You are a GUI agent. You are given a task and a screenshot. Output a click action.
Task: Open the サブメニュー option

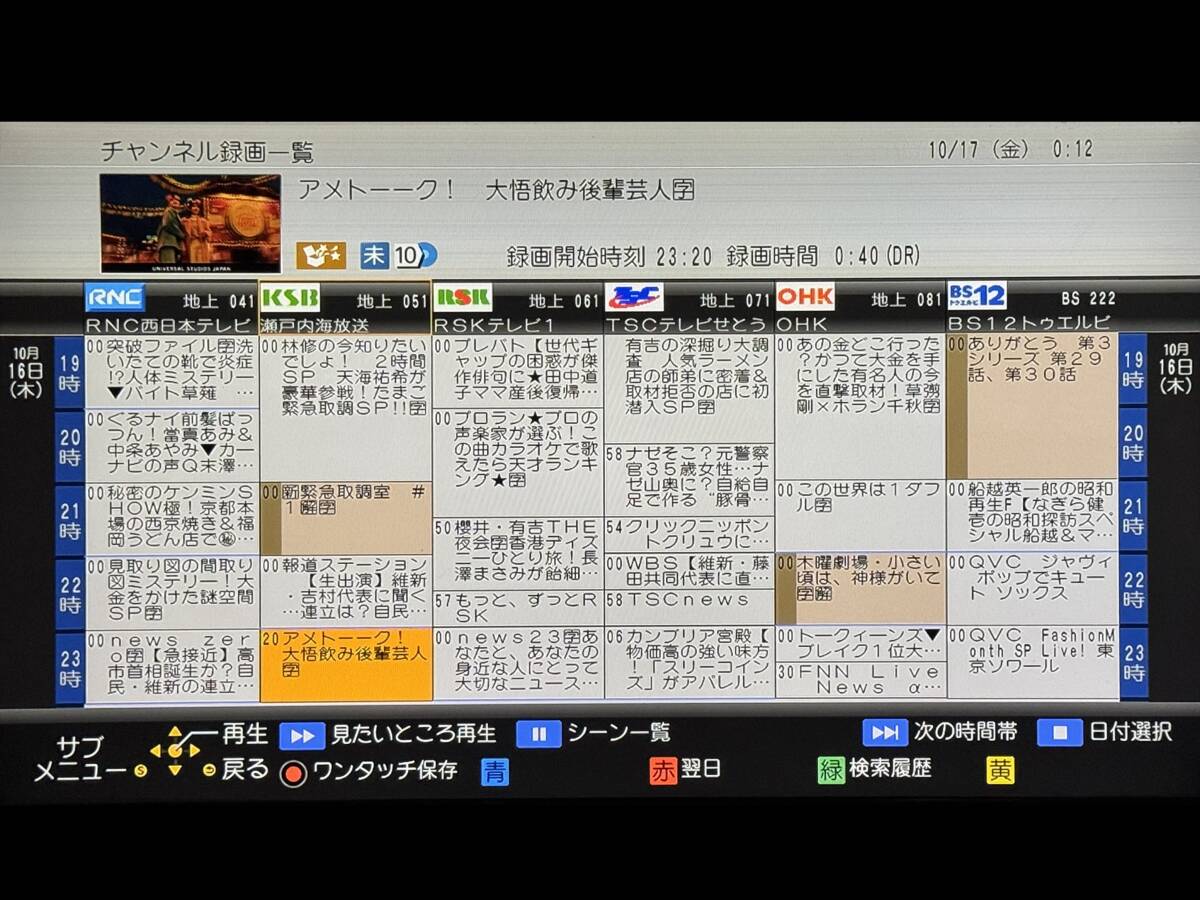pyautogui.click(x=81, y=759)
